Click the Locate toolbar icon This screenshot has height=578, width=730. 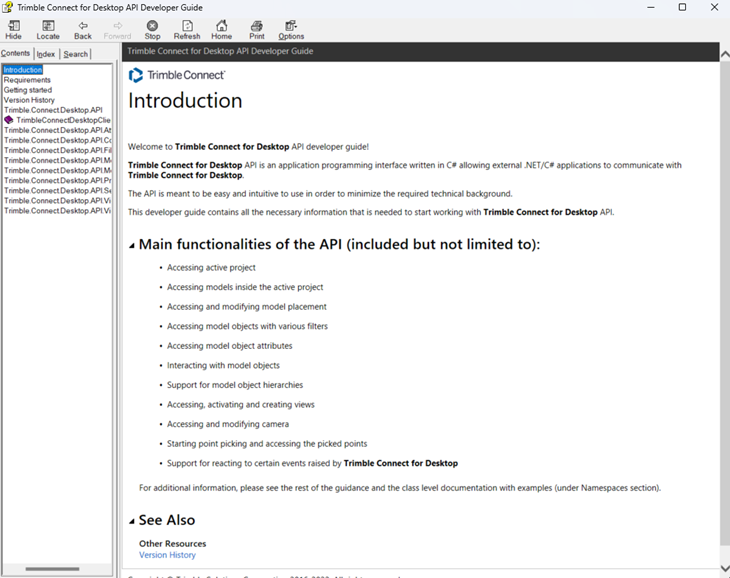pos(48,29)
